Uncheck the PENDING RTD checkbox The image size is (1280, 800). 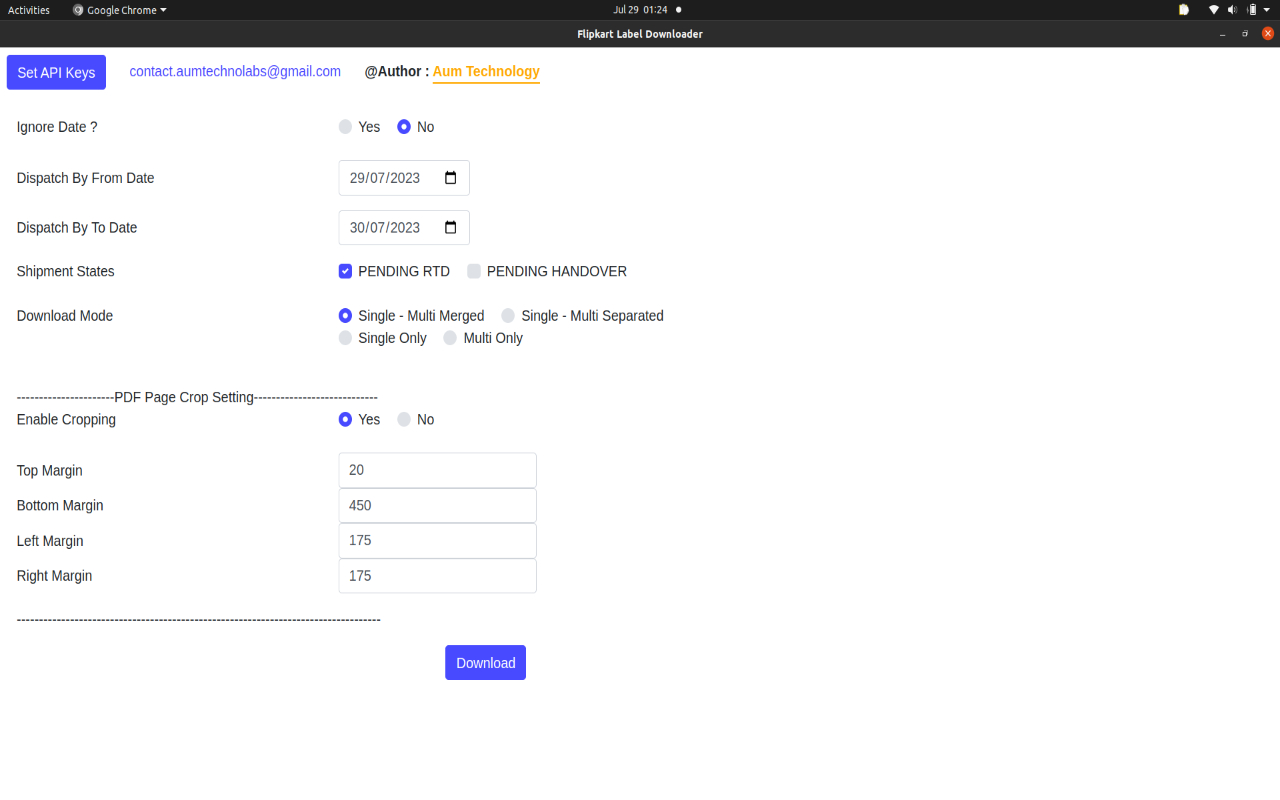(346, 271)
